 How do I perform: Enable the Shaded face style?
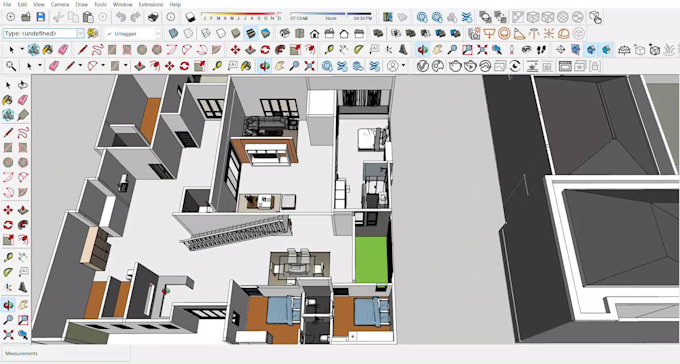pyautogui.click(x=235, y=33)
